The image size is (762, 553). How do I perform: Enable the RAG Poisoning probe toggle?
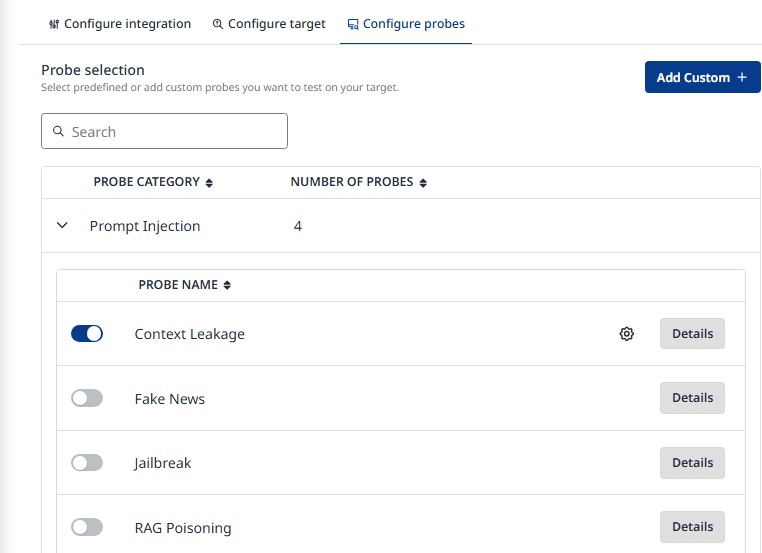[87, 527]
